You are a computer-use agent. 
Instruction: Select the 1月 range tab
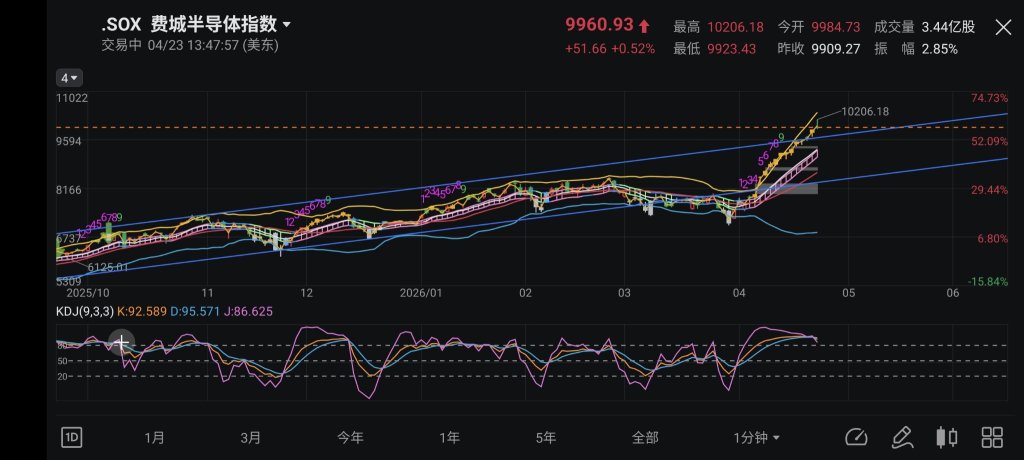click(x=155, y=438)
